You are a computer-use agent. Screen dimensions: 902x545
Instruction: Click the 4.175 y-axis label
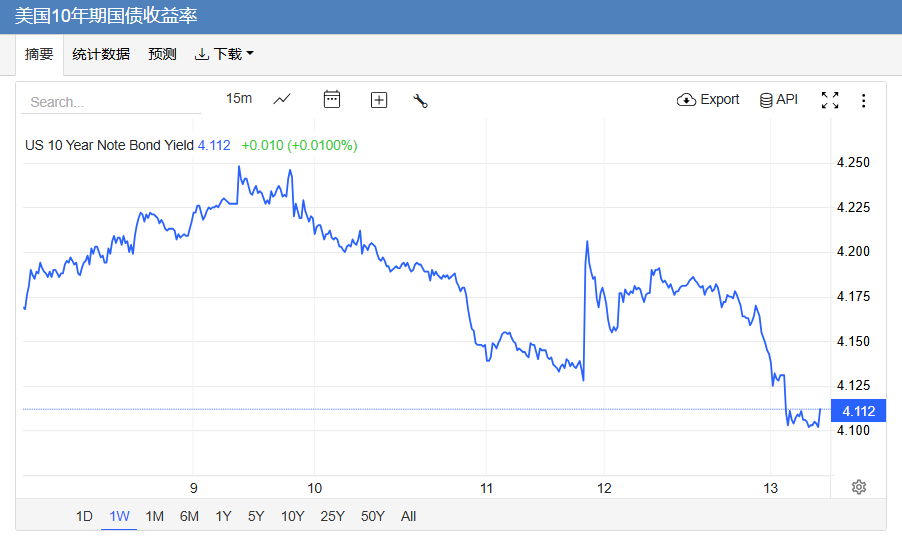pyautogui.click(x=853, y=296)
